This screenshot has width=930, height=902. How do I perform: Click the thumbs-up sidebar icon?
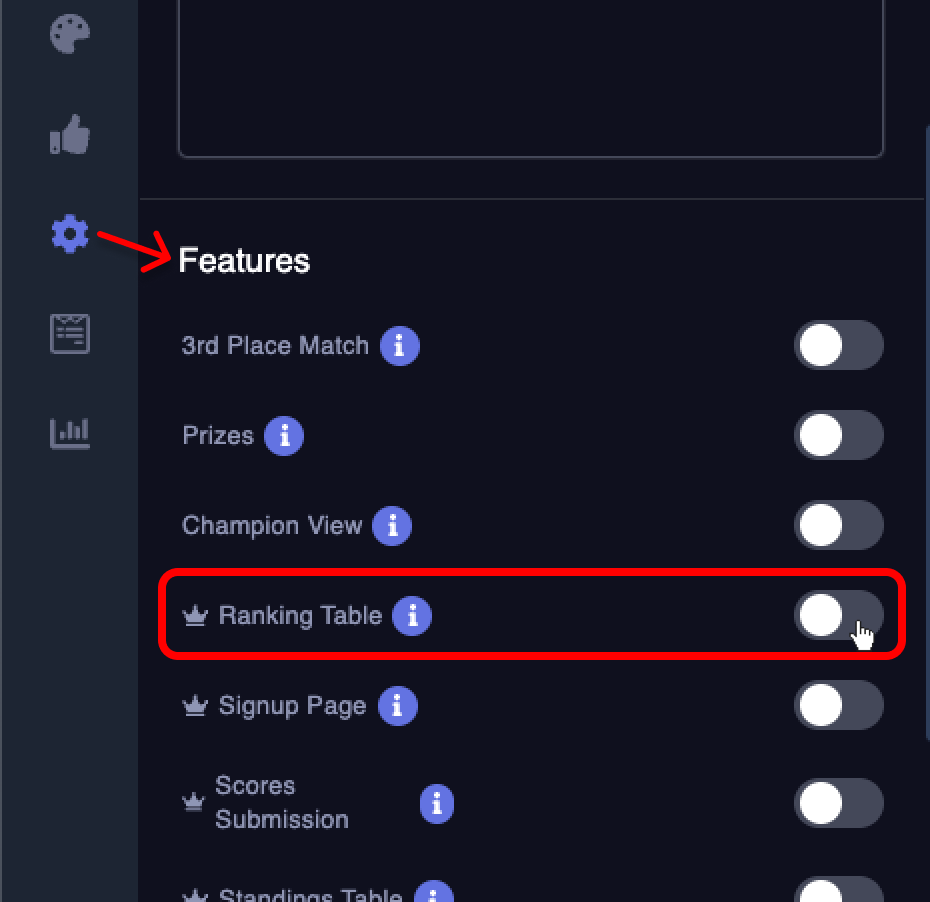coord(70,135)
